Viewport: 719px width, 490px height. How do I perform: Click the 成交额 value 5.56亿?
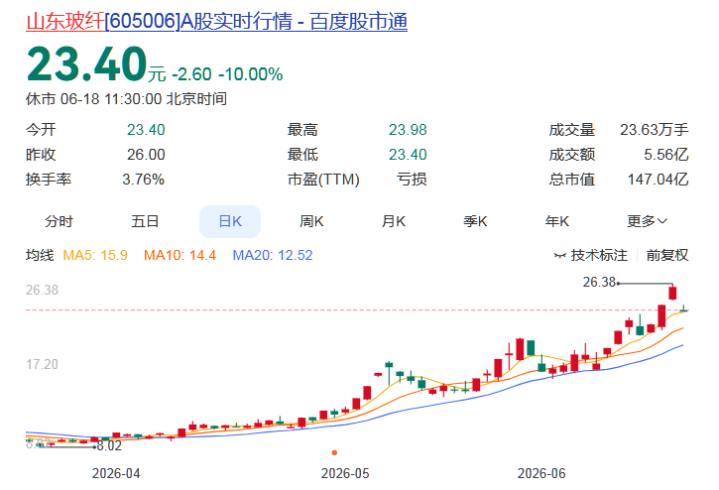pyautogui.click(x=666, y=154)
